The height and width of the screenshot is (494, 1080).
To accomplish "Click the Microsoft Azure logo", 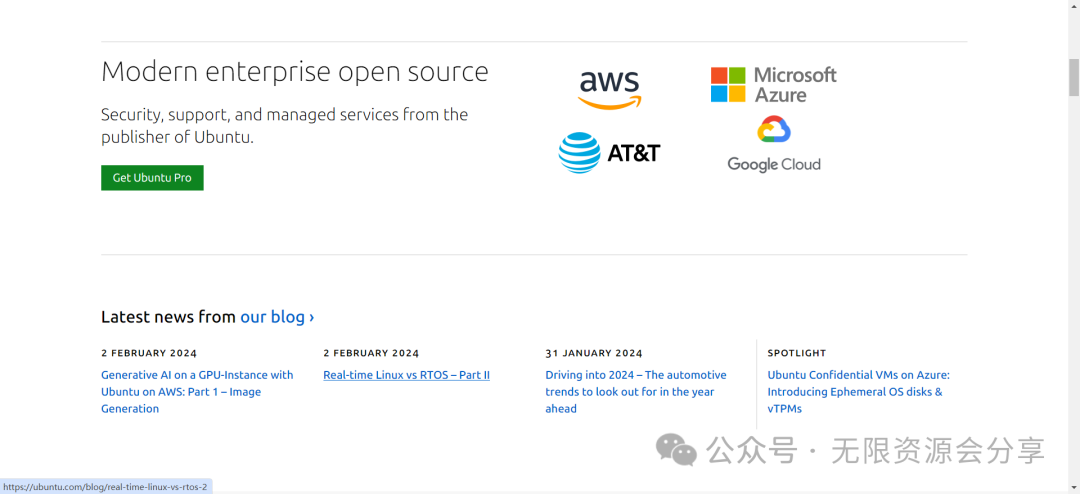I will [773, 85].
